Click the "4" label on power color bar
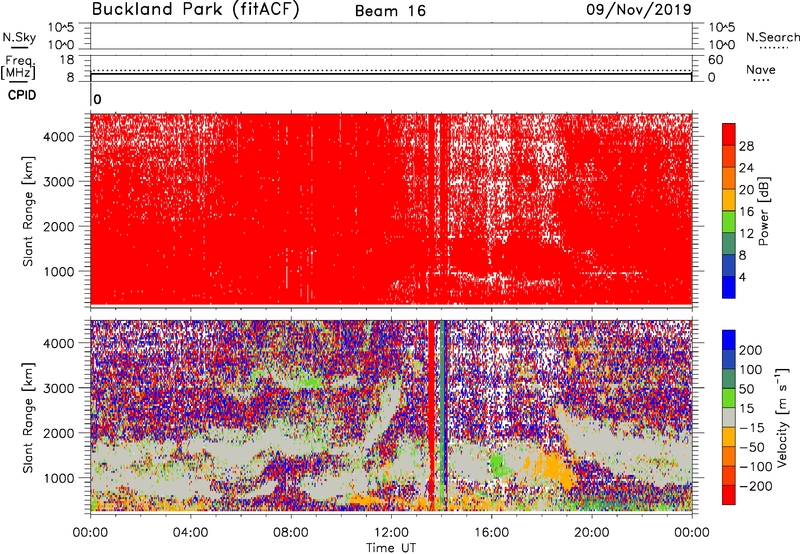 (742, 277)
